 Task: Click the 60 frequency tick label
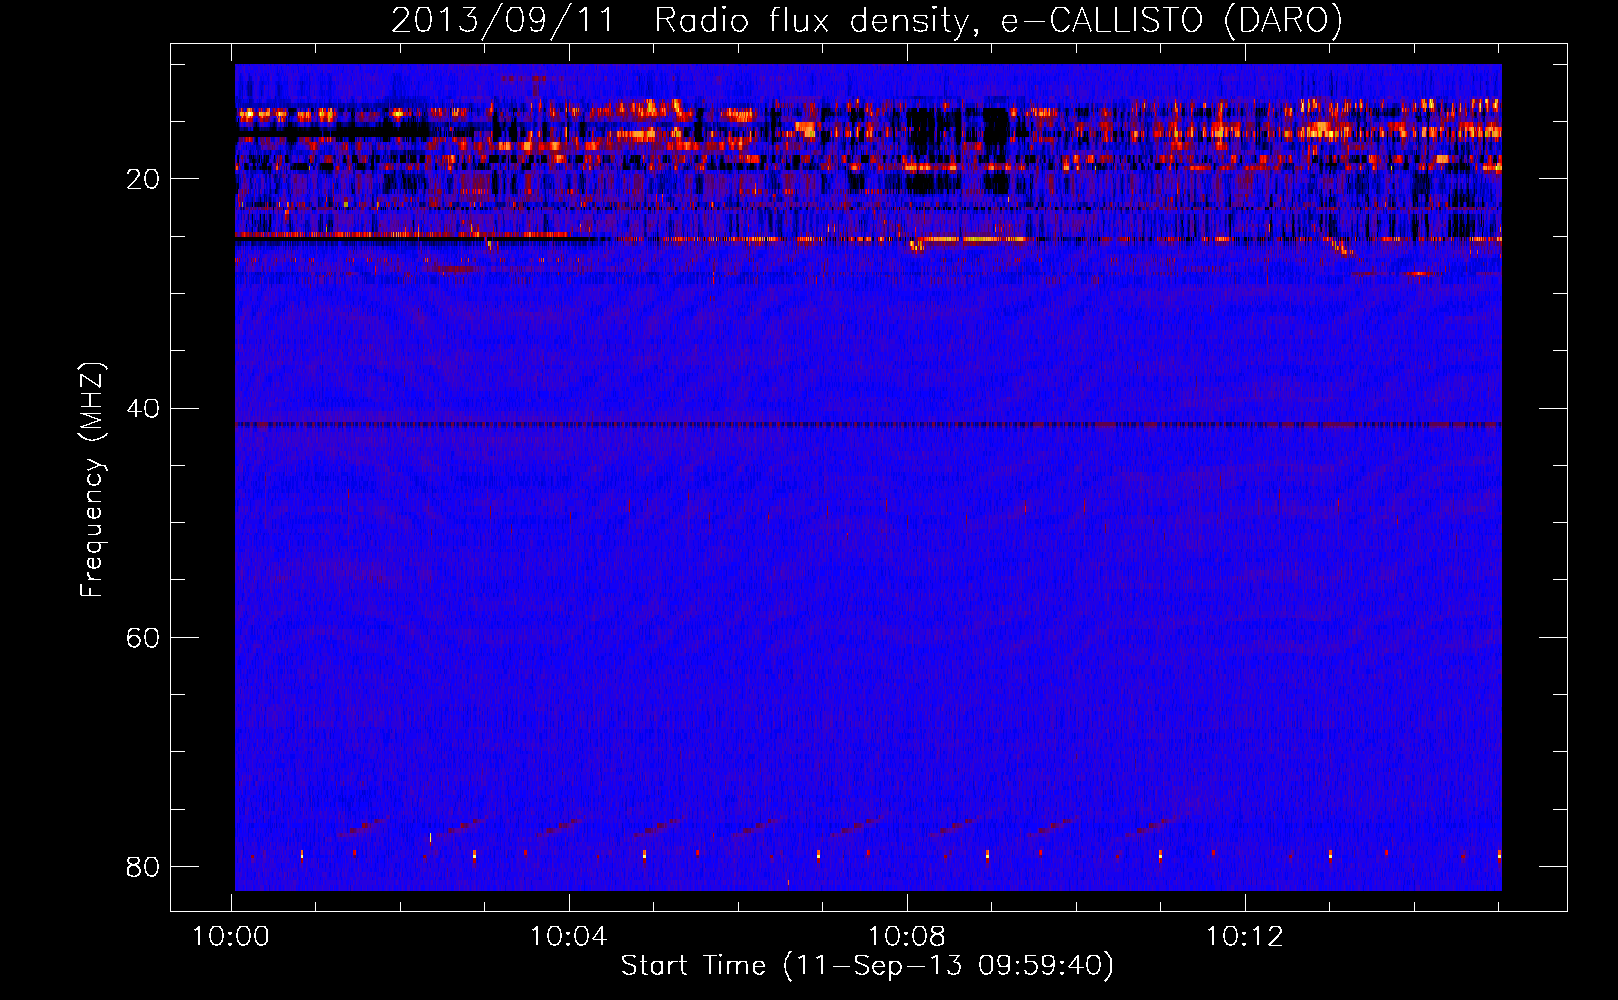(x=143, y=637)
